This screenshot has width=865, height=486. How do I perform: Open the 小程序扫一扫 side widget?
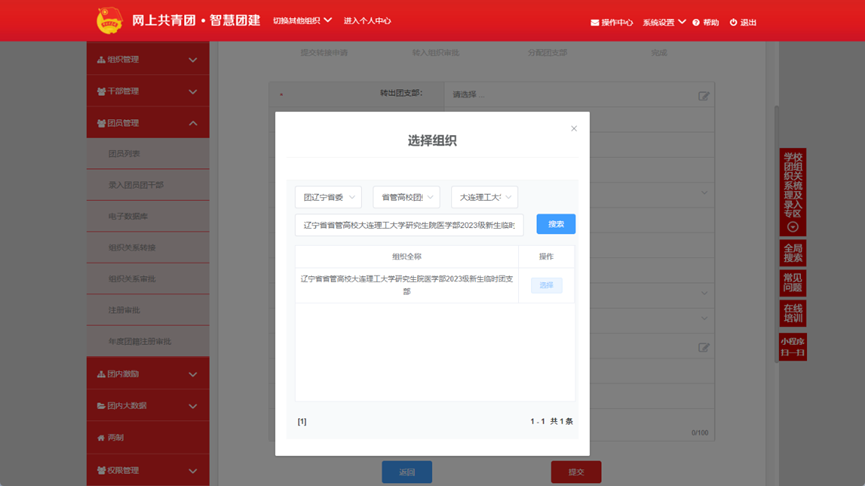(792, 347)
